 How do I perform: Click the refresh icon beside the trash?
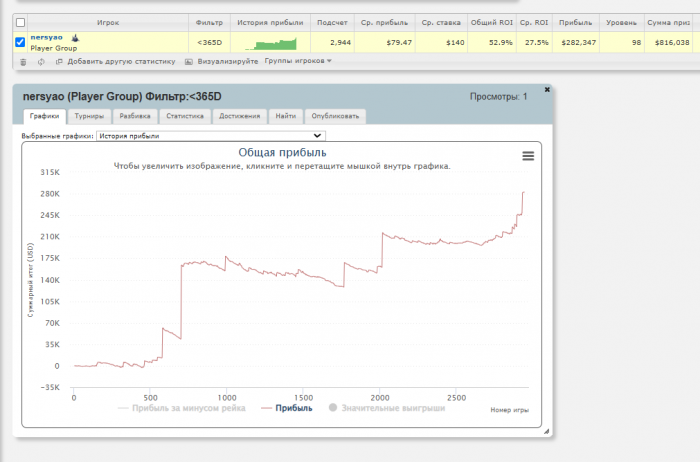click(41, 61)
